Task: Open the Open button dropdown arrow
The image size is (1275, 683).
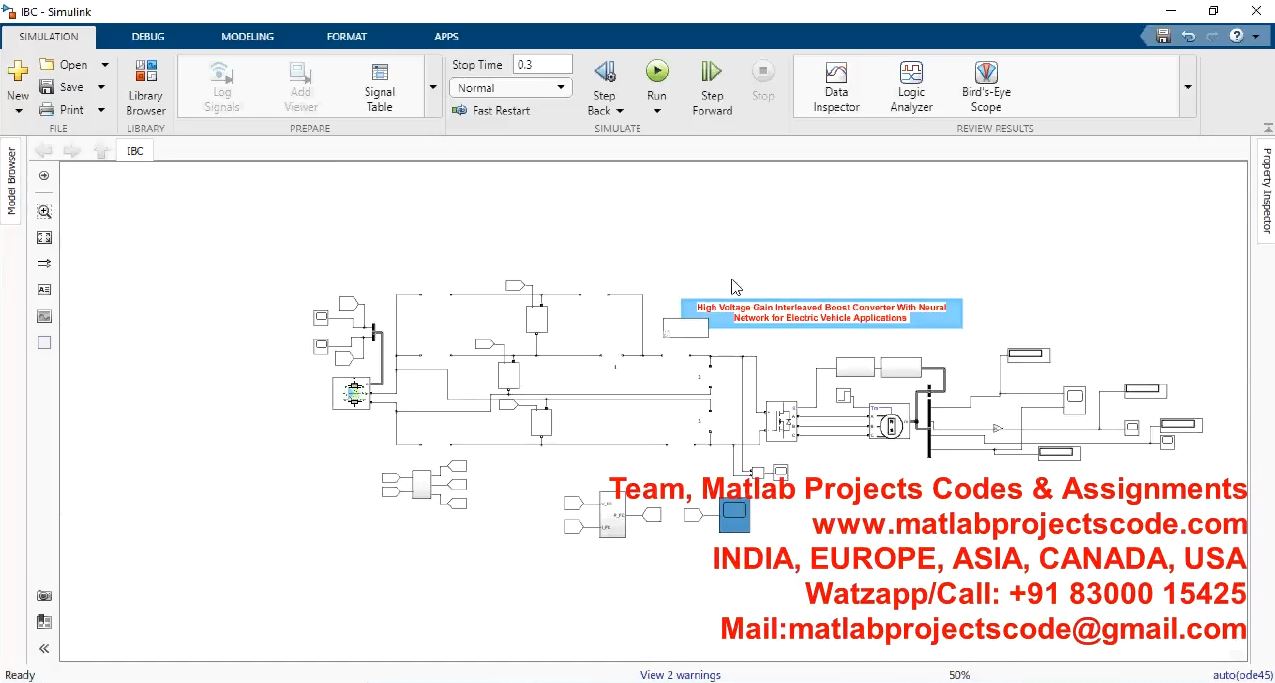Action: click(104, 64)
